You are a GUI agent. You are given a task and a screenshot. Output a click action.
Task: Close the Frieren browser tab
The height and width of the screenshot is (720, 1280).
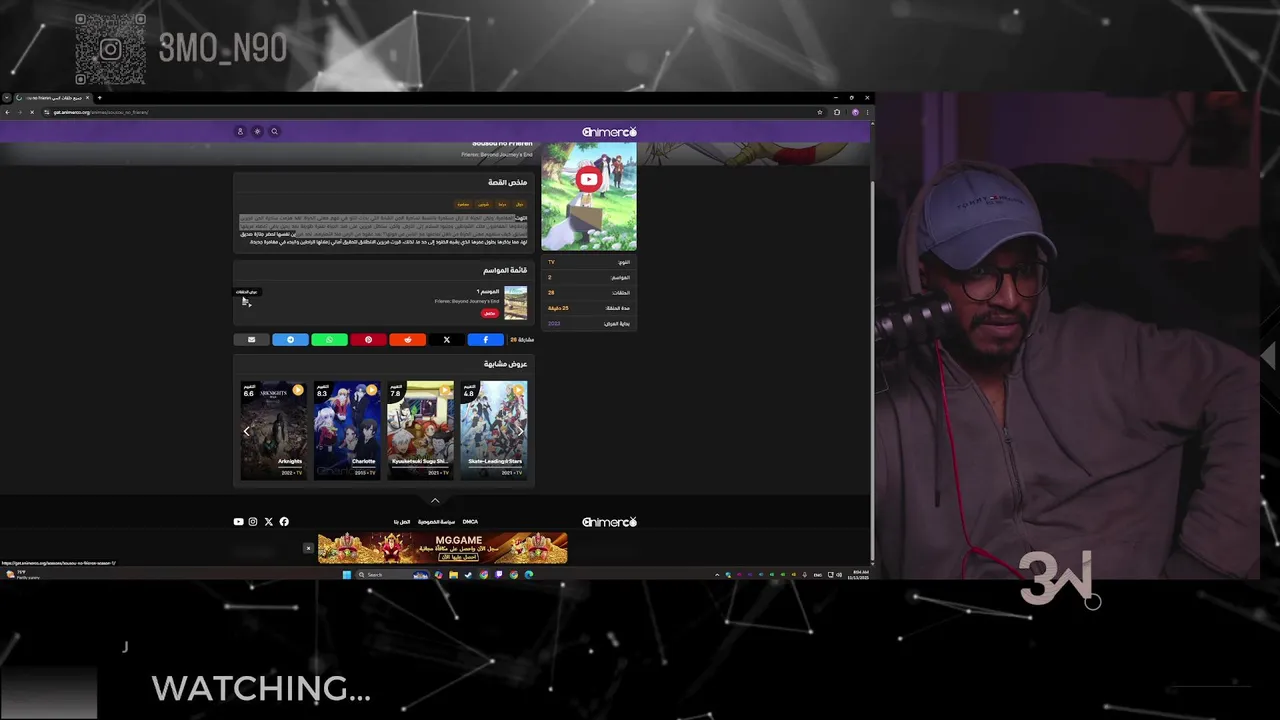87,98
